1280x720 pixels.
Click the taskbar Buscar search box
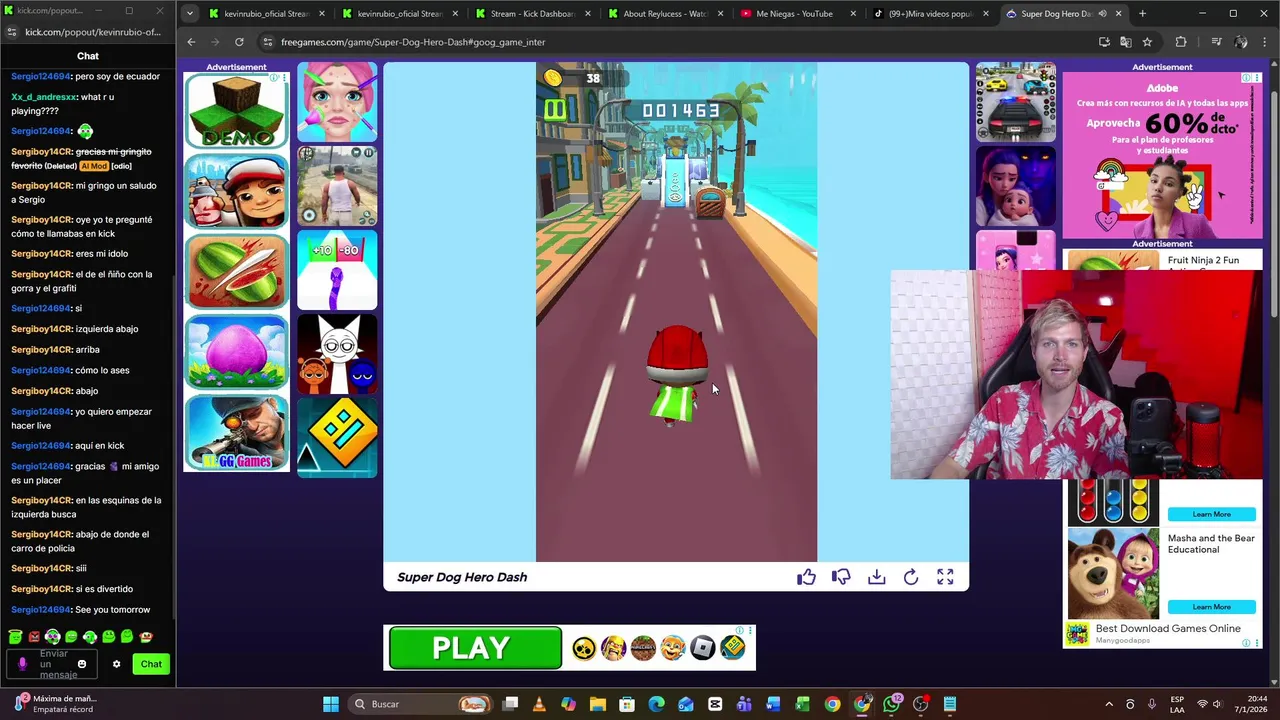pyautogui.click(x=420, y=704)
